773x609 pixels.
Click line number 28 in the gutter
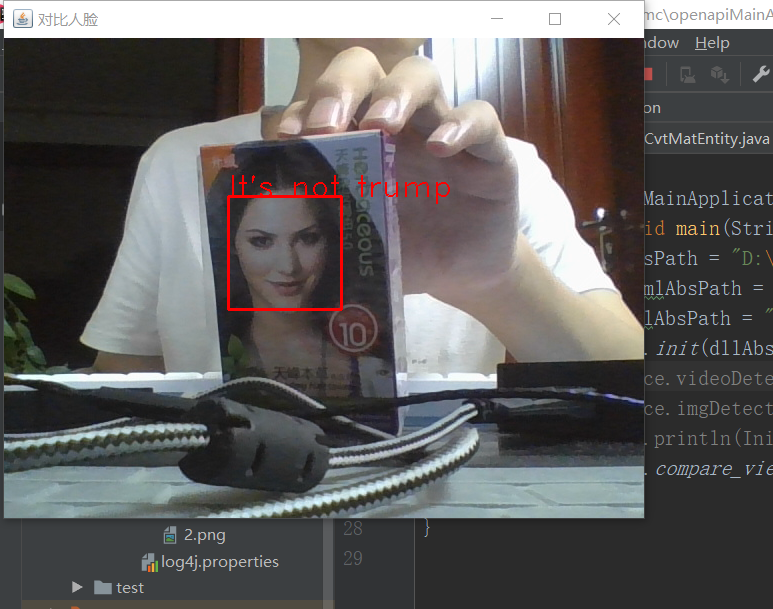(352, 529)
